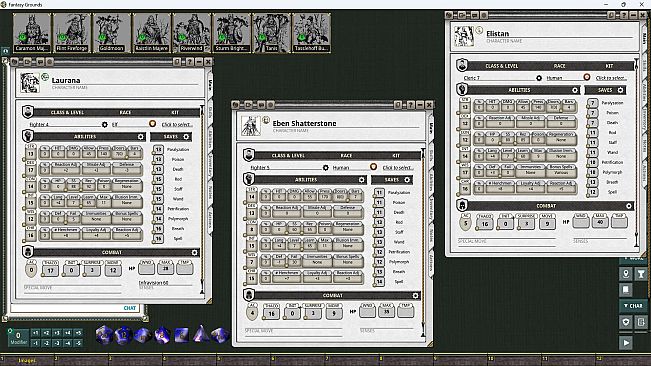Open the Raistlin Majere portrait
This screenshot has height=366, width=651.
[x=152, y=33]
